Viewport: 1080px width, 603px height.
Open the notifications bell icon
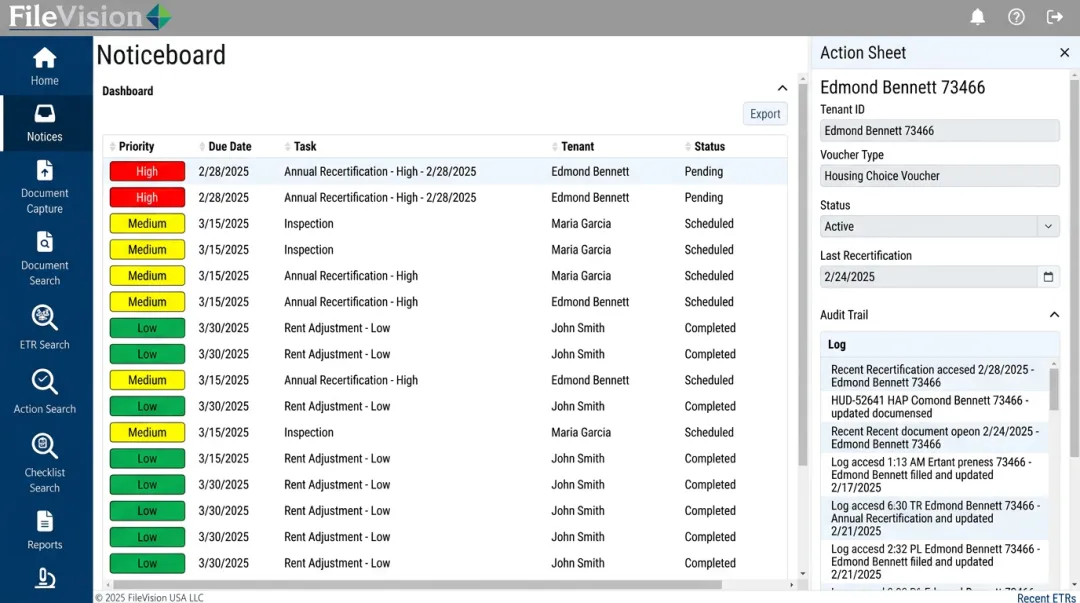[977, 17]
